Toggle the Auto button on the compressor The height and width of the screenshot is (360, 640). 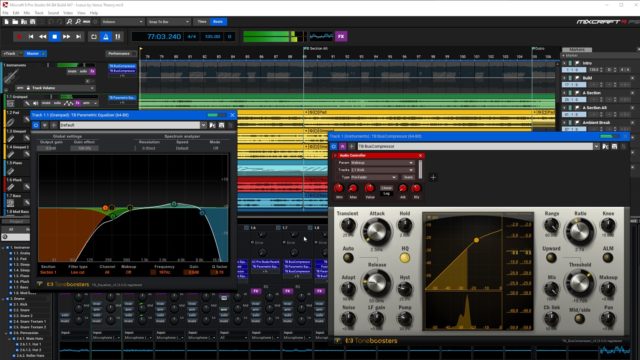tap(348, 258)
